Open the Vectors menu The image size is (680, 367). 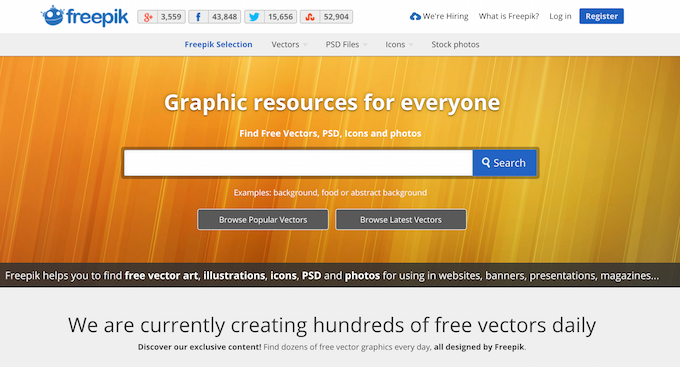pos(285,44)
